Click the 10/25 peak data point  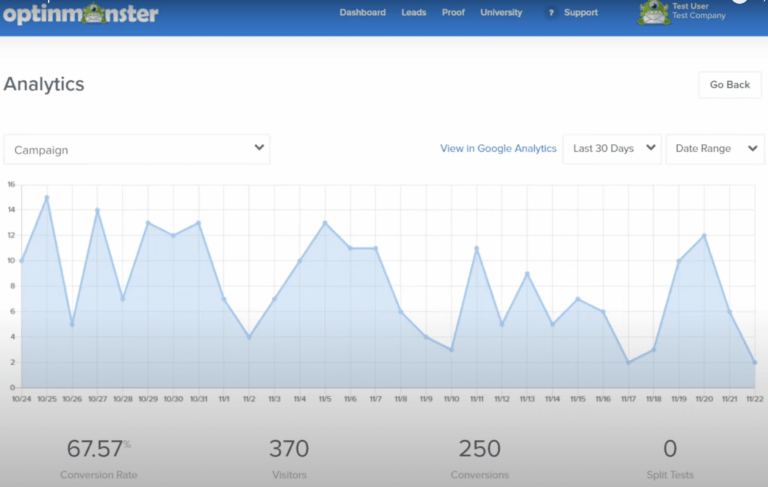click(47, 197)
